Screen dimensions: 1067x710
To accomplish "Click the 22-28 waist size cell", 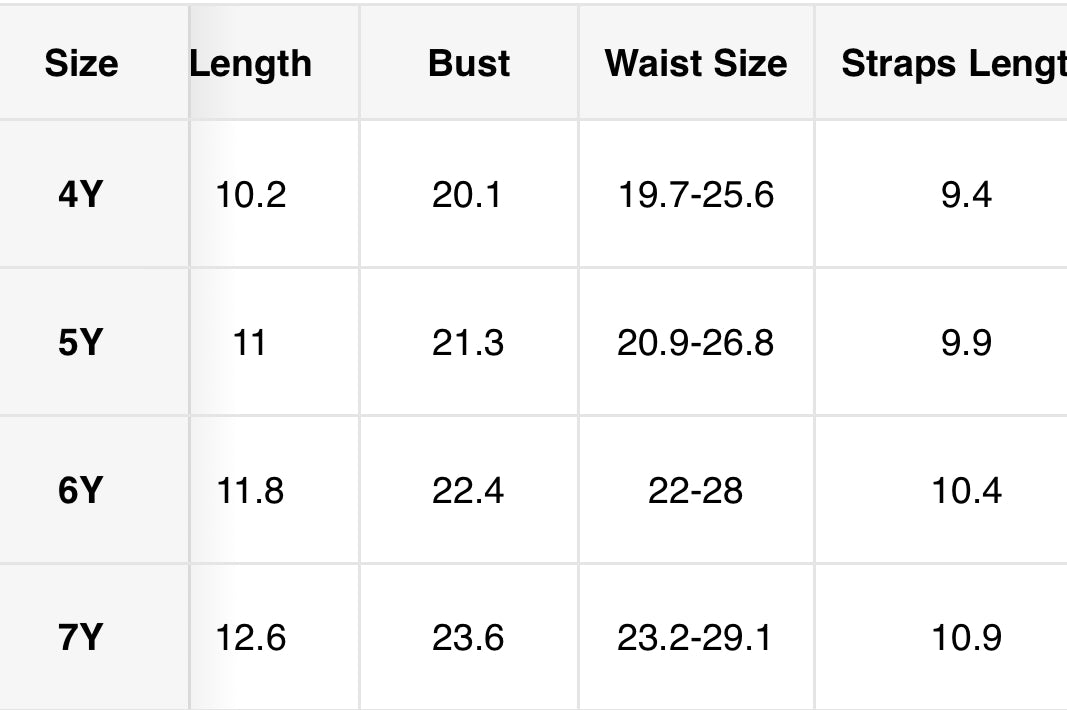I will [696, 490].
